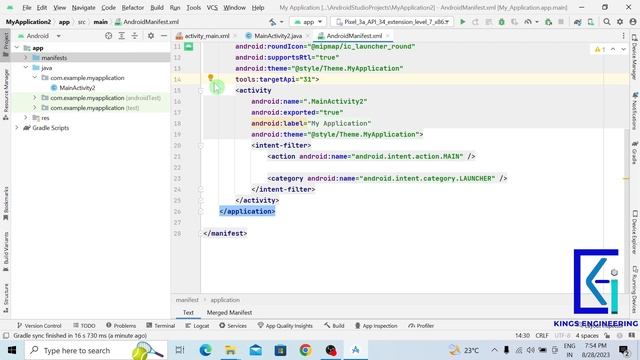Click Expand All icon in Project panel
Image resolution: width=640 pixels, height=360 pixels.
coord(122,36)
